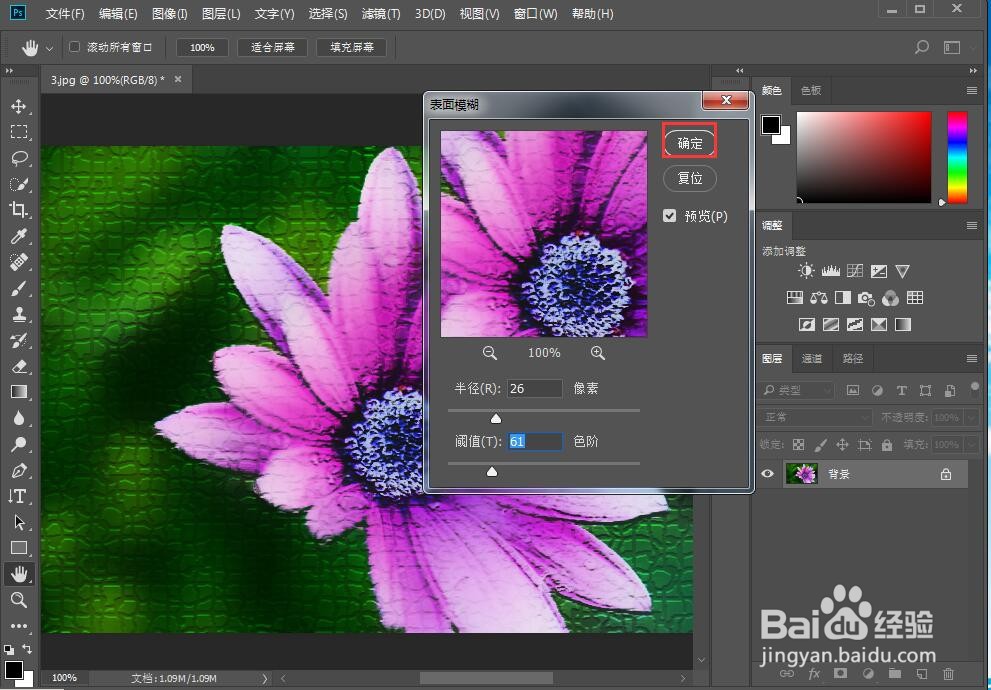This screenshot has width=991, height=690.
Task: Open the Hand tool preset dropdown
Action: tap(49, 48)
